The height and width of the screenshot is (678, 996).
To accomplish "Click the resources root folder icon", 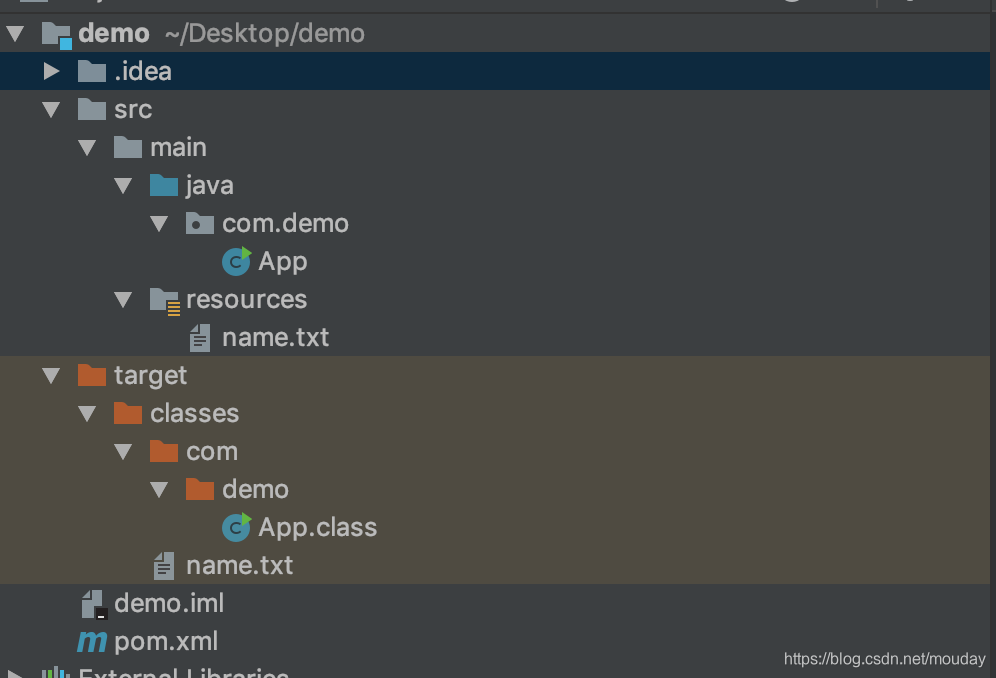I will tap(165, 301).
